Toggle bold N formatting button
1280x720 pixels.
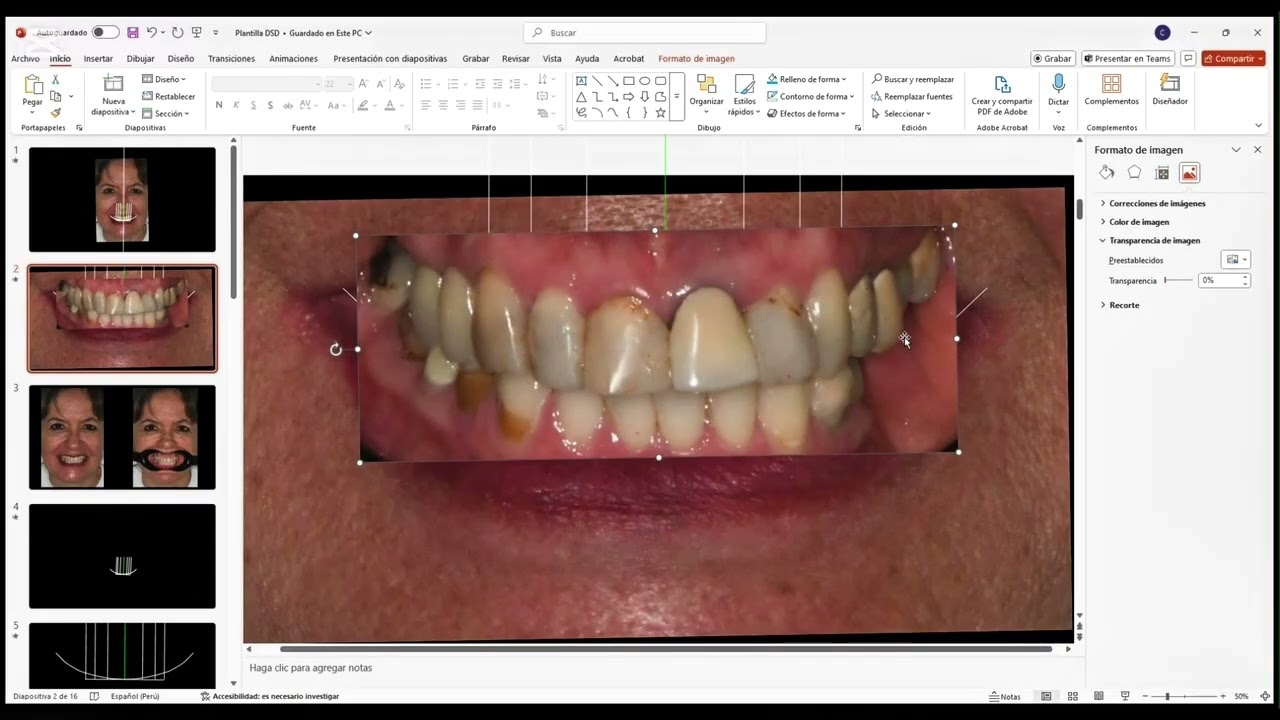tap(219, 105)
